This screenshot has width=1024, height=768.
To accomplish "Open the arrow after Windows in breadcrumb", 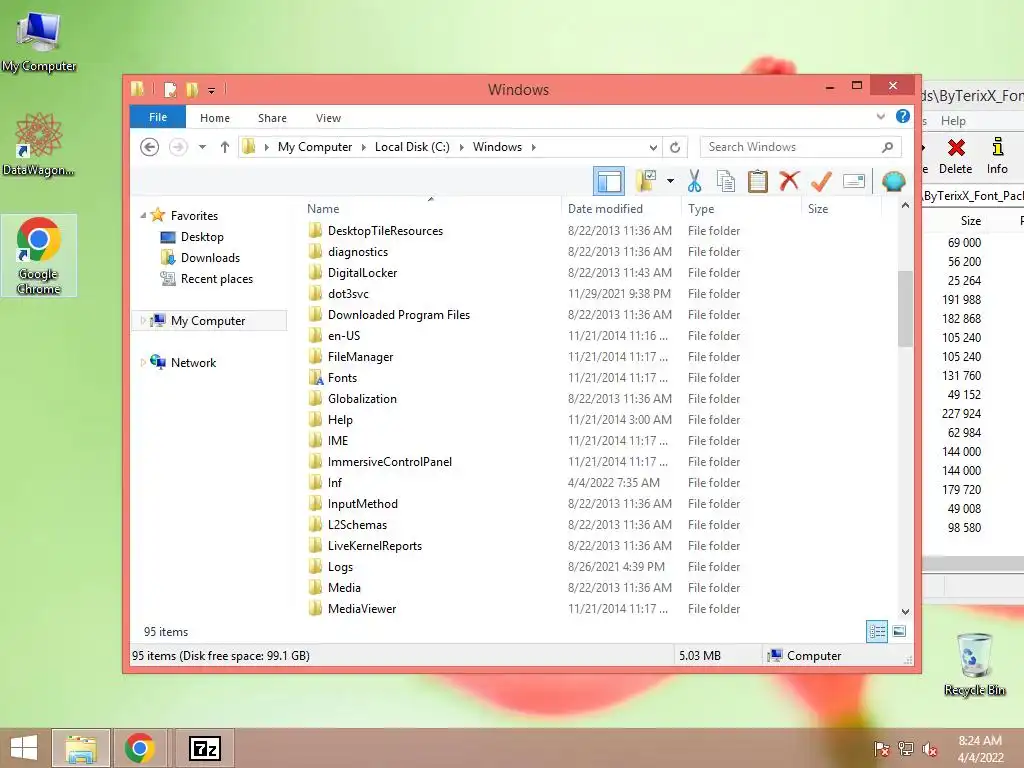I will point(534,147).
